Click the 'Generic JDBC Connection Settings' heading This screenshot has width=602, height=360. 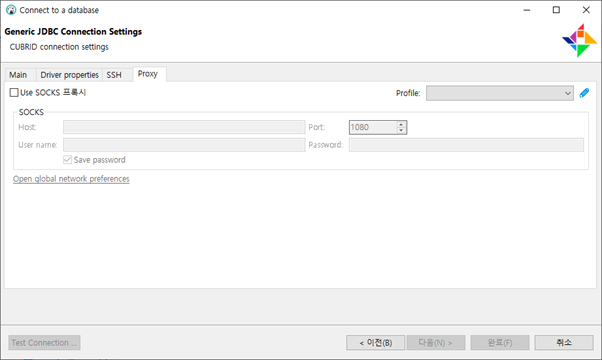(x=73, y=31)
